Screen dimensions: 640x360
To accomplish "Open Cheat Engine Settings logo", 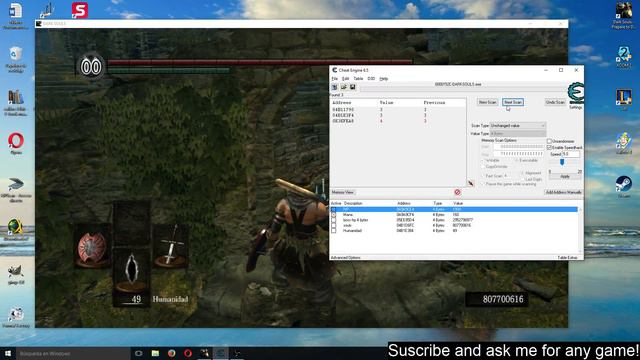I will (576, 93).
